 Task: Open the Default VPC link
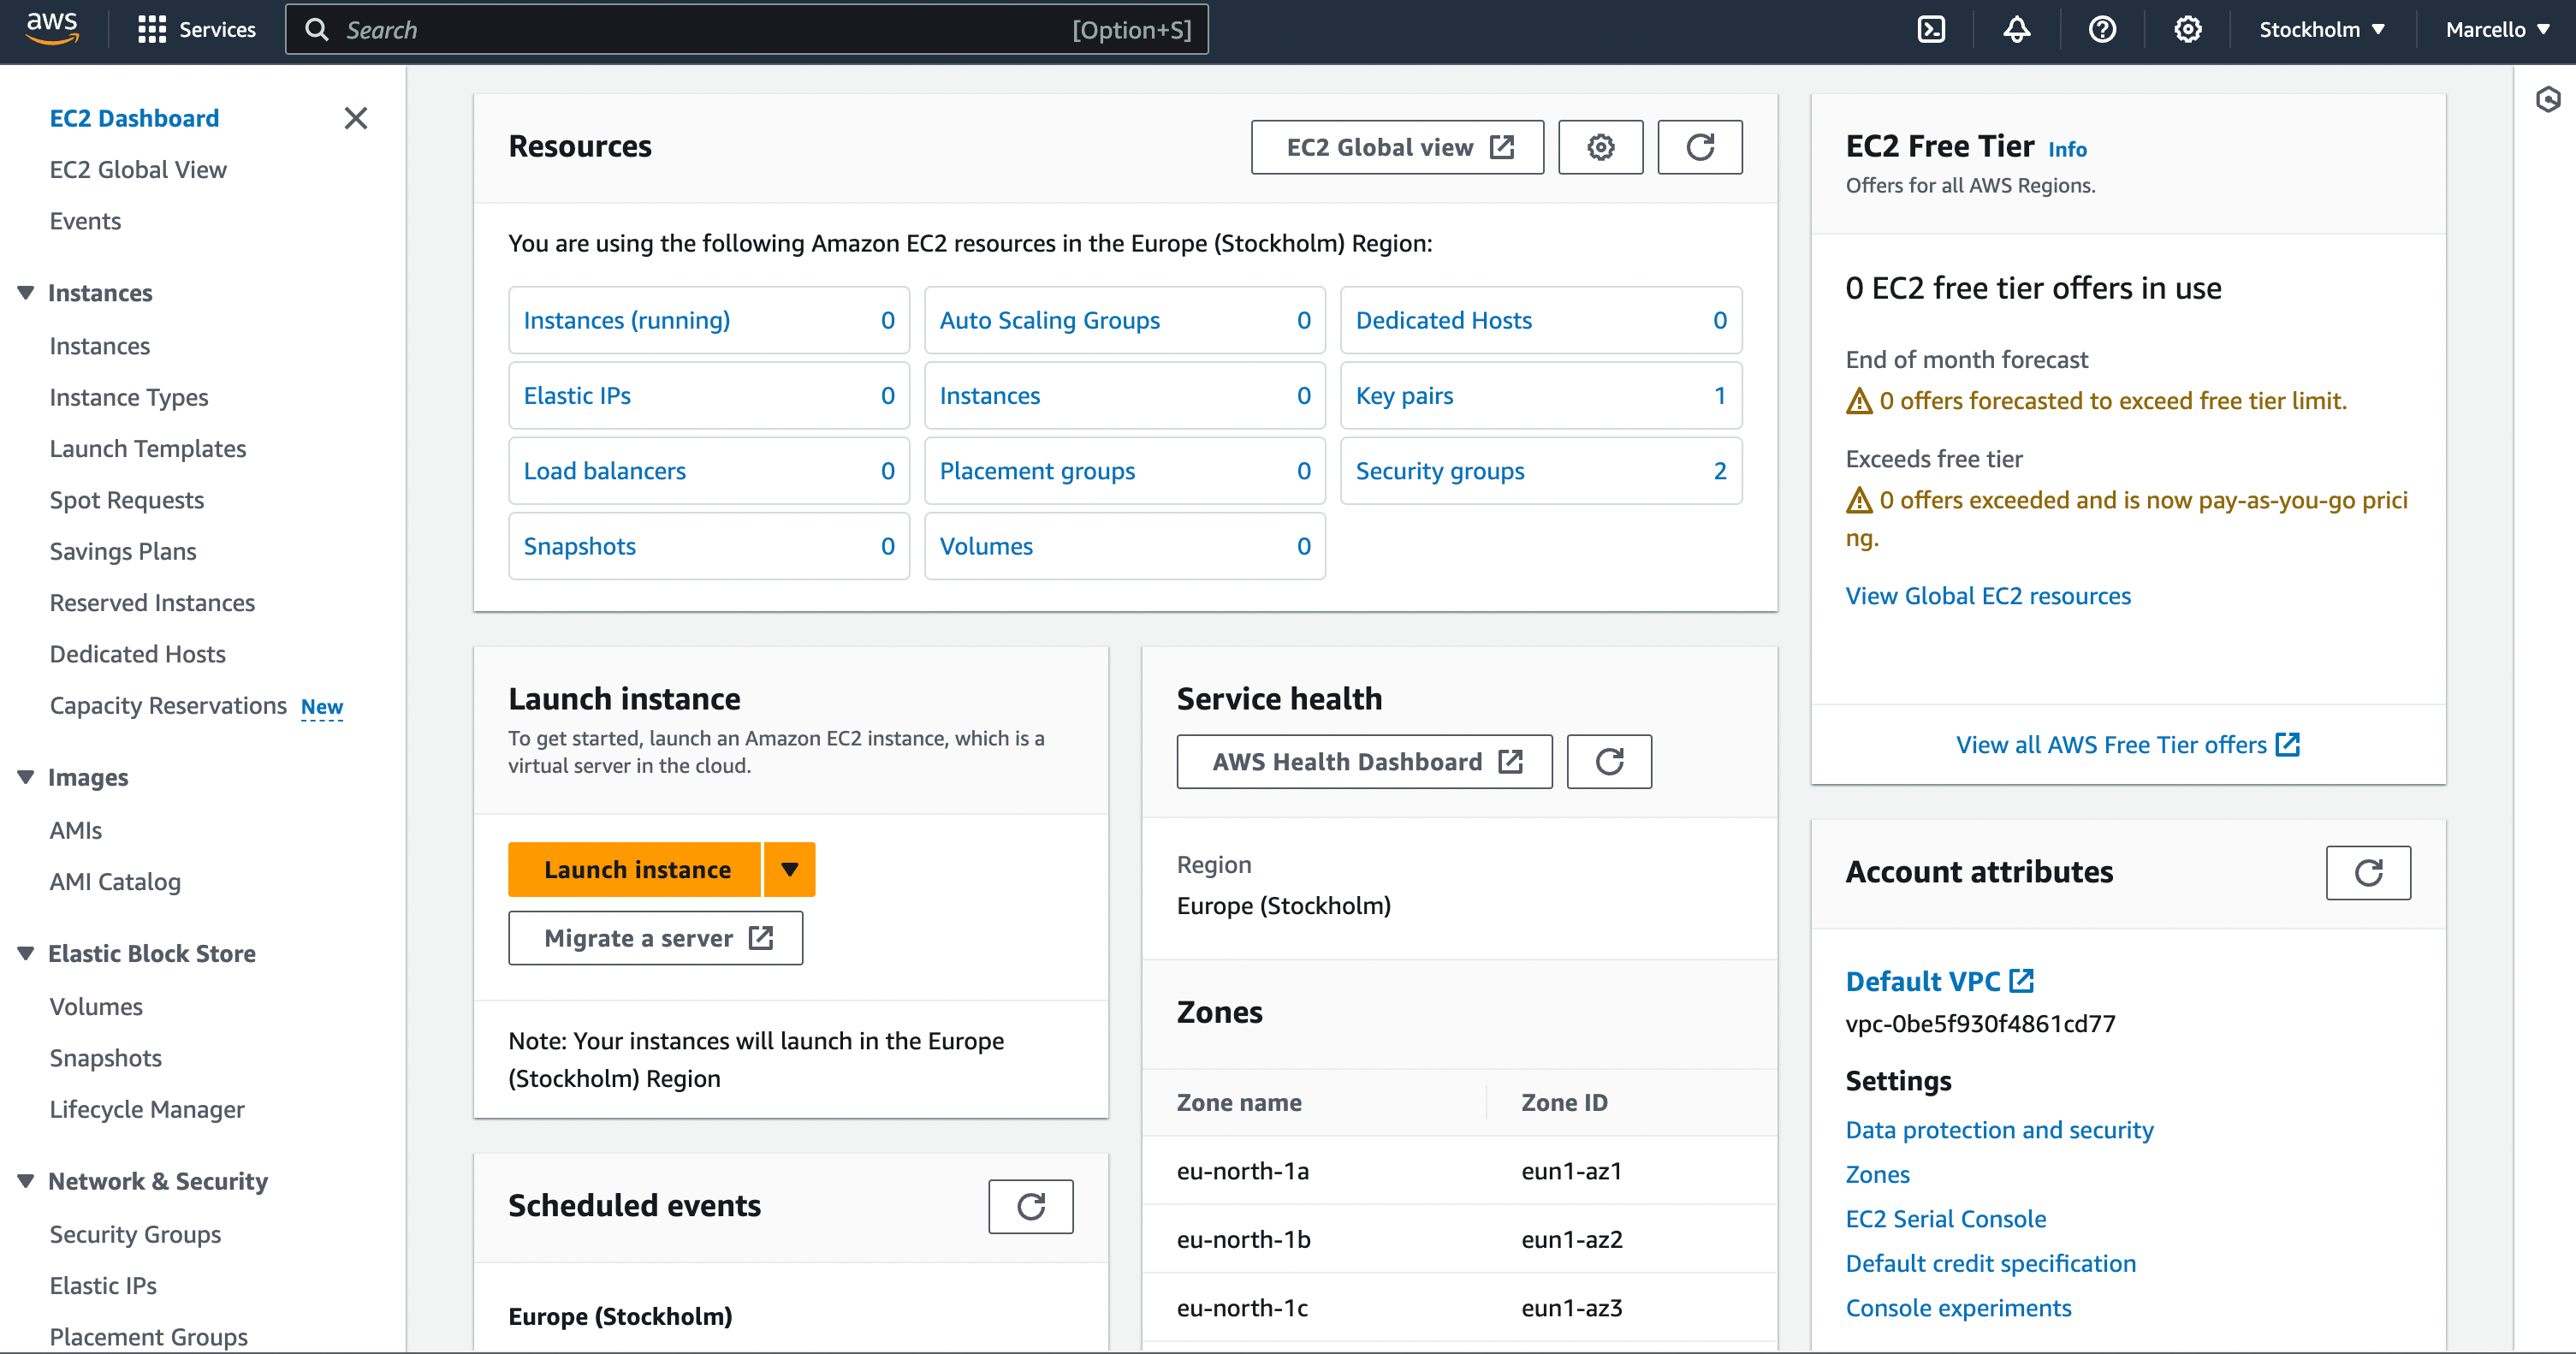pos(1939,982)
